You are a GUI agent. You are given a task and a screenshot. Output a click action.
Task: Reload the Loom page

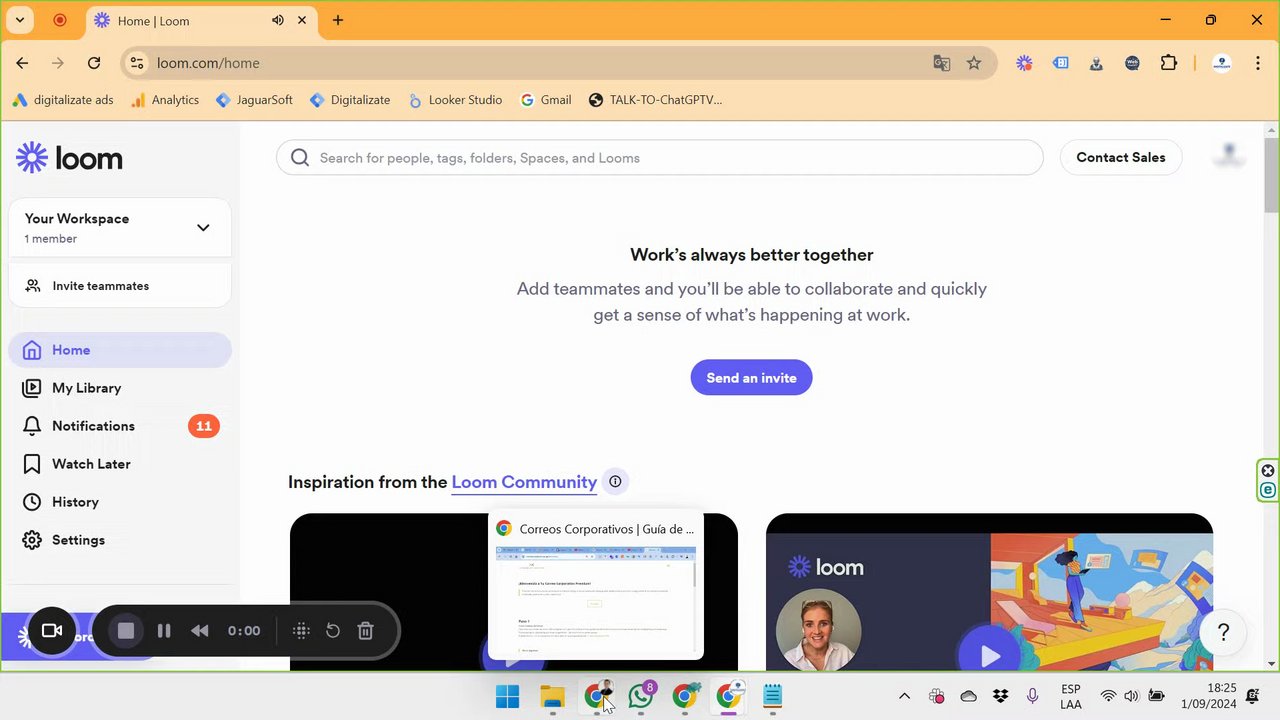tap(94, 63)
